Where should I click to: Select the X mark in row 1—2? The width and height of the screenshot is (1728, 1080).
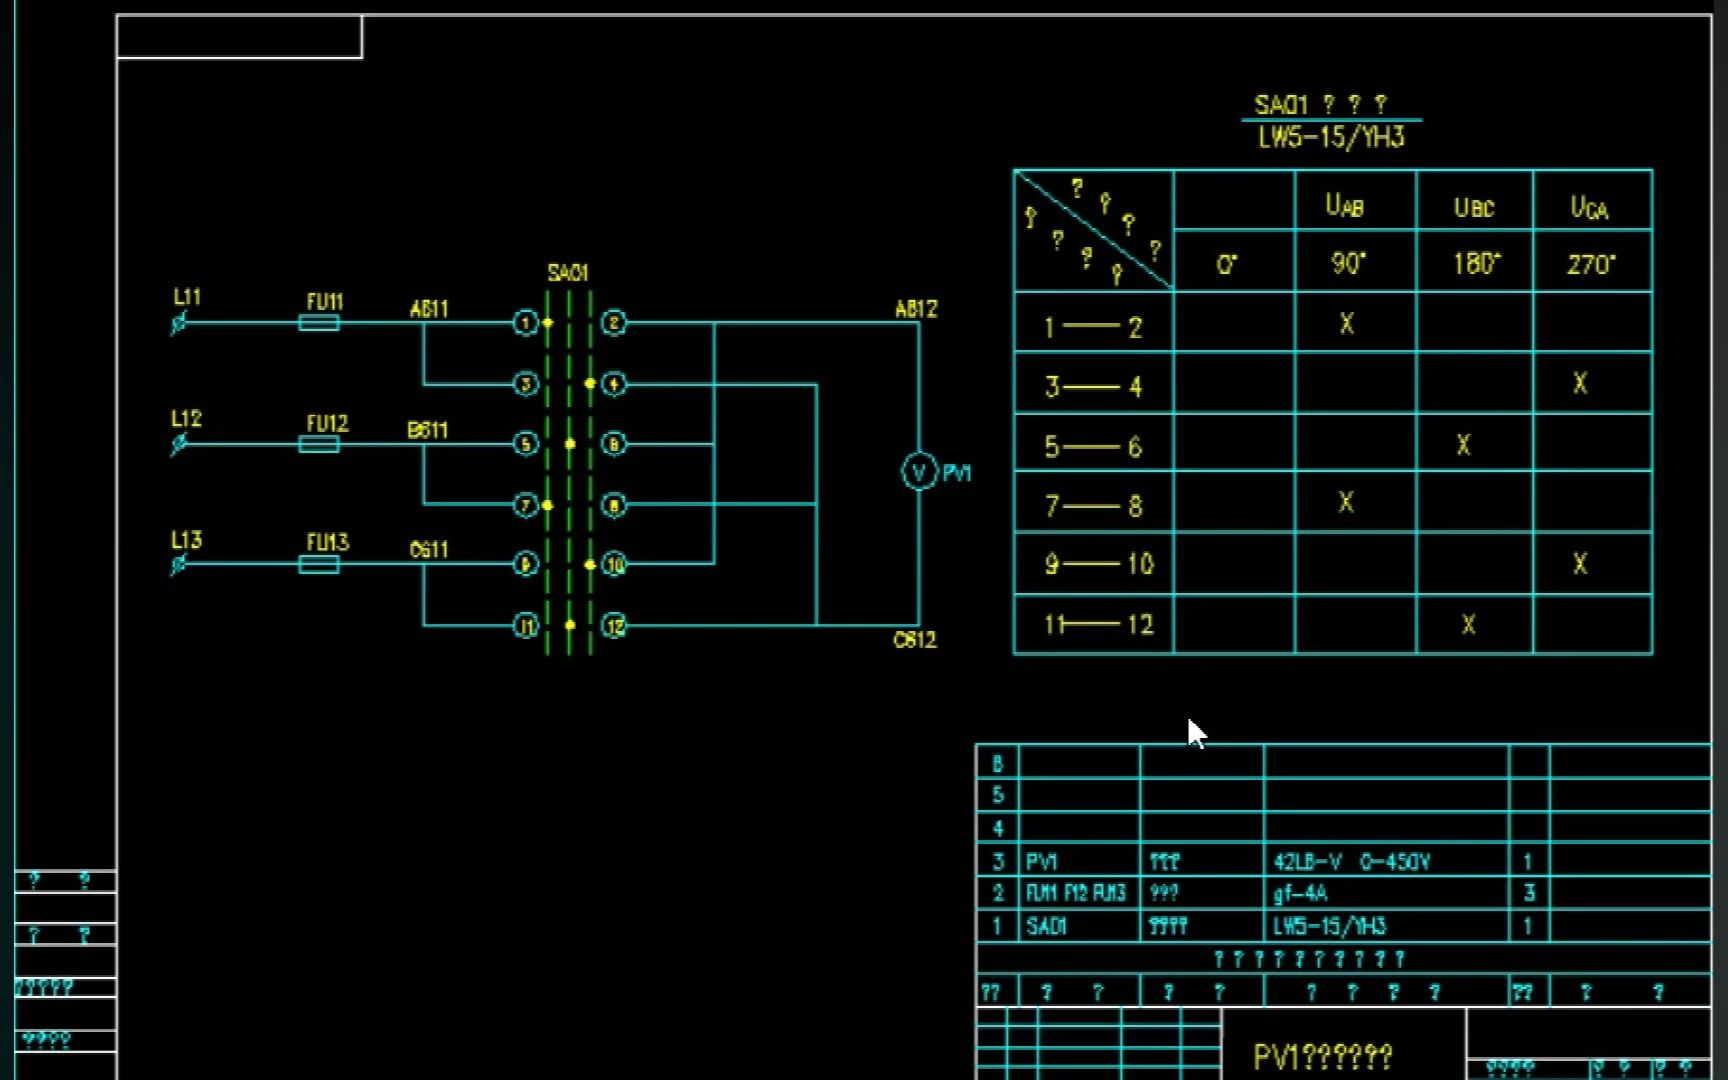[1347, 324]
